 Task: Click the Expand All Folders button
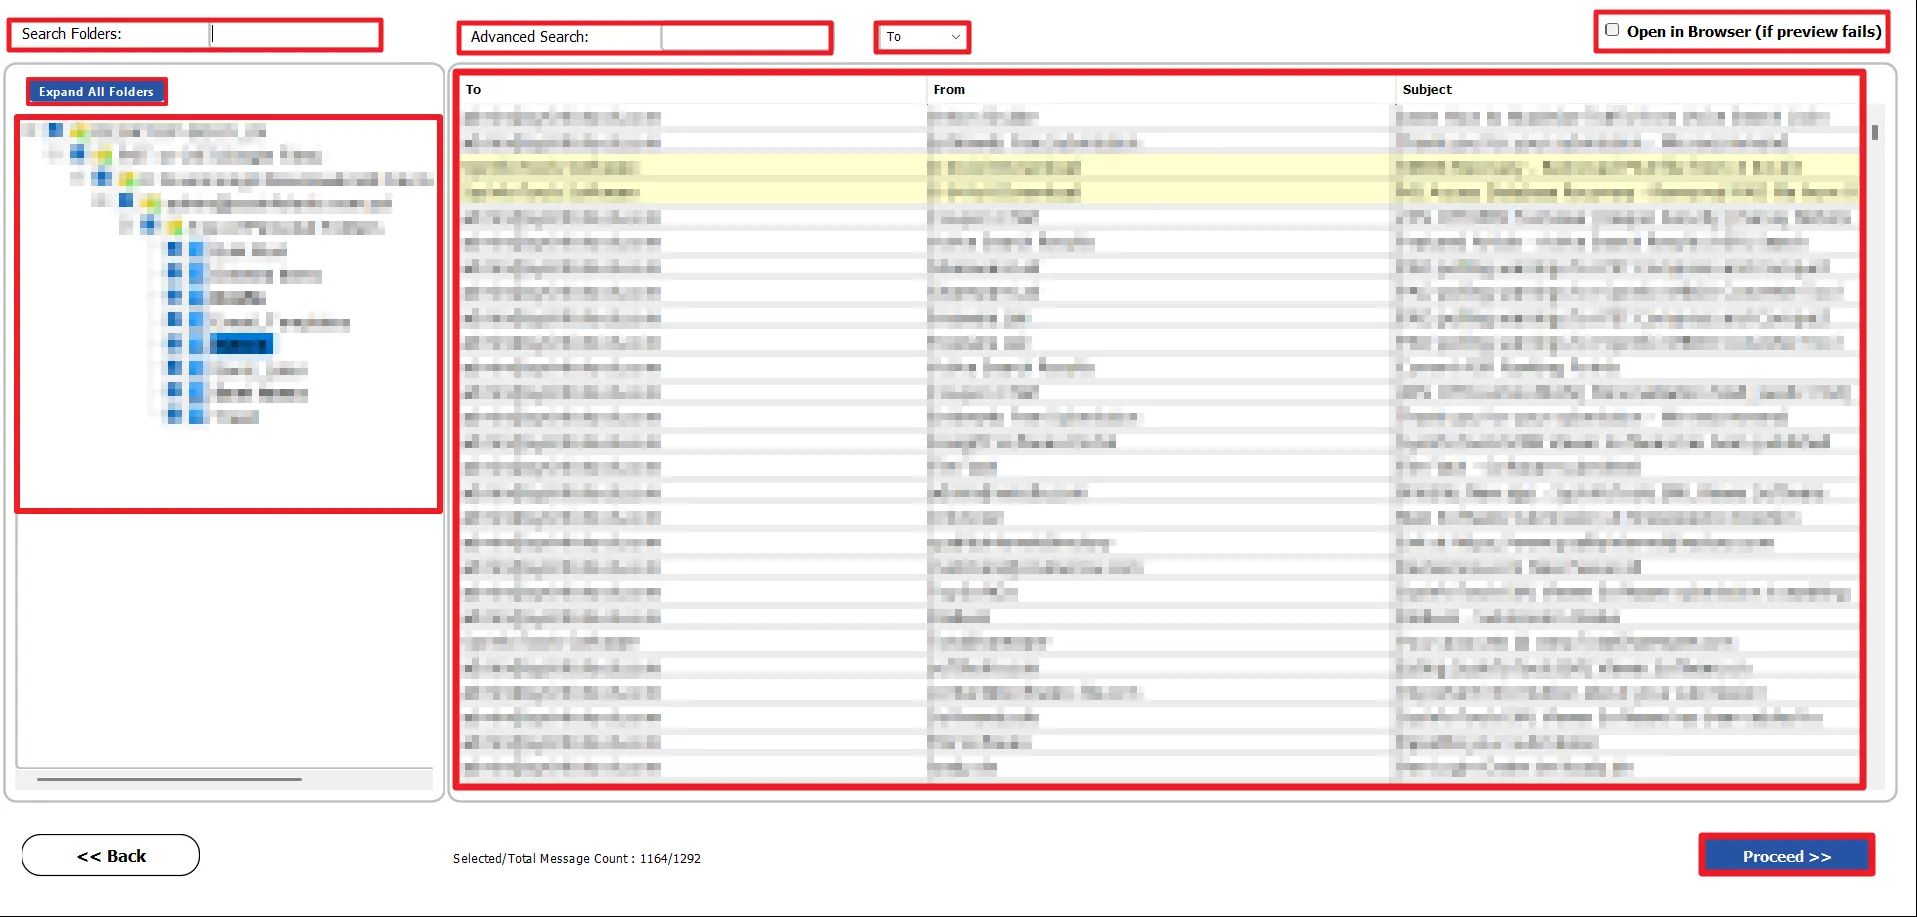[x=96, y=91]
